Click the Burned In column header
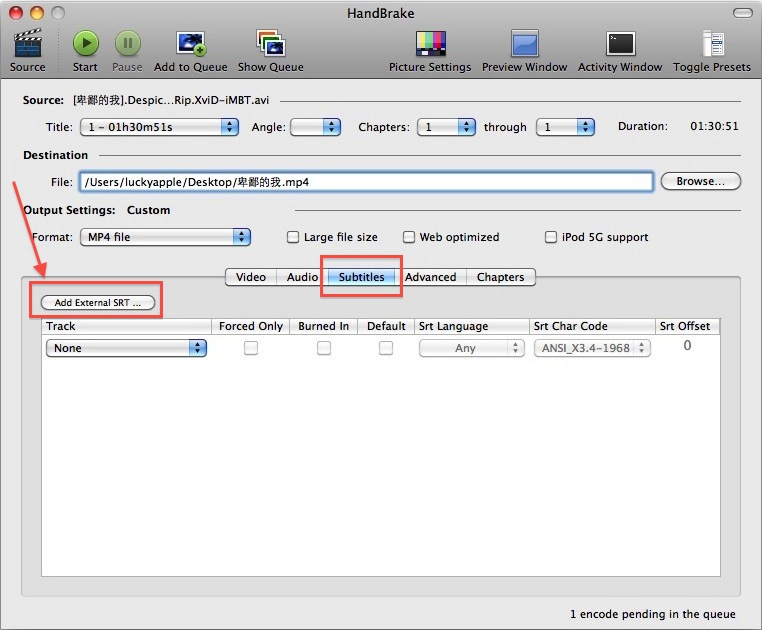 (324, 326)
